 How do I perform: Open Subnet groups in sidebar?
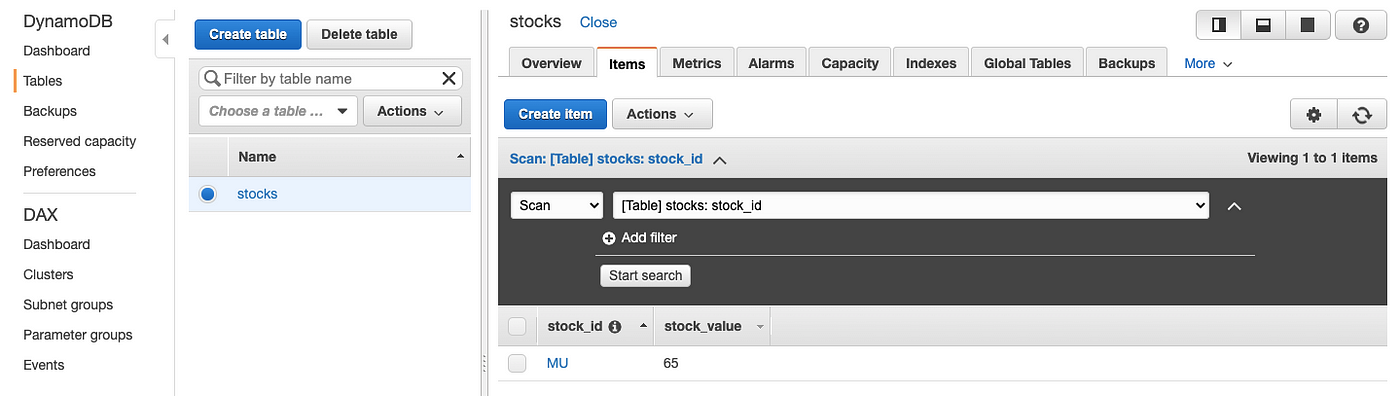coord(68,305)
